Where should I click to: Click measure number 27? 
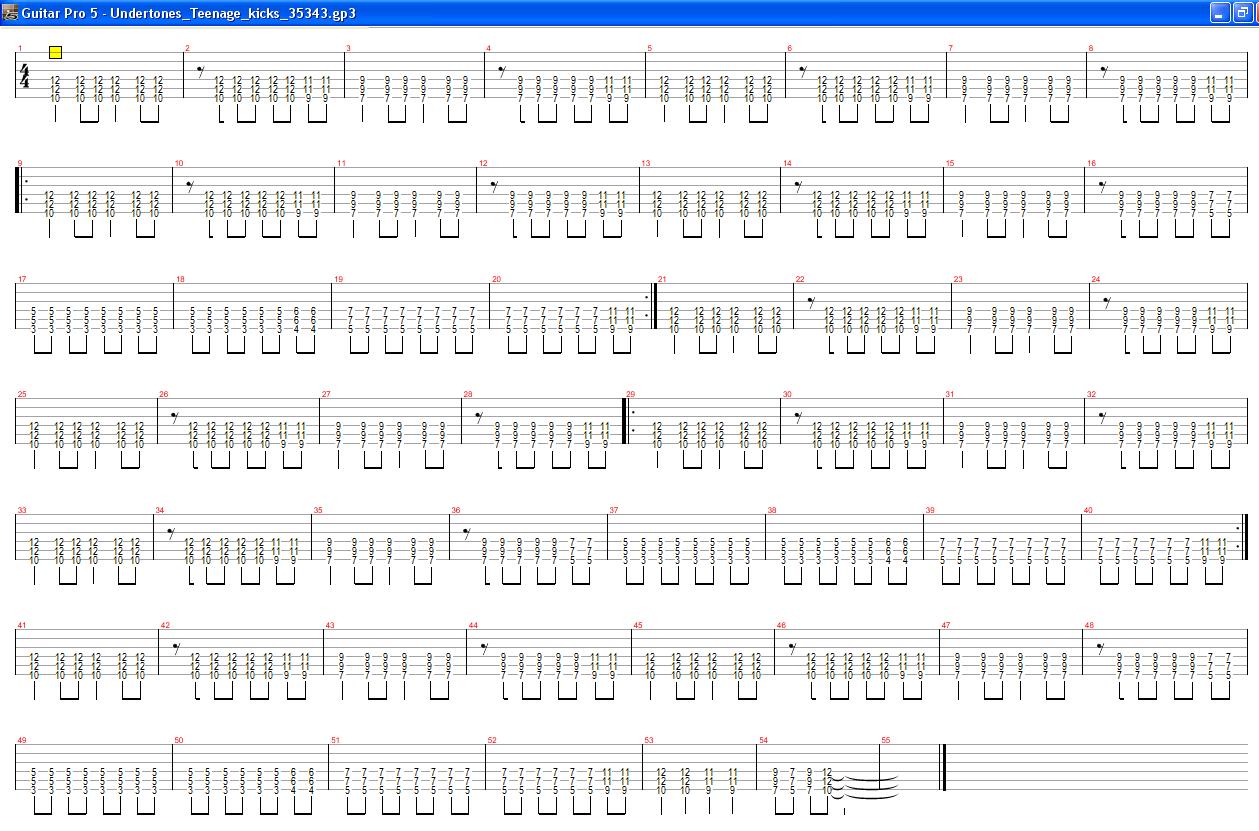click(326, 394)
